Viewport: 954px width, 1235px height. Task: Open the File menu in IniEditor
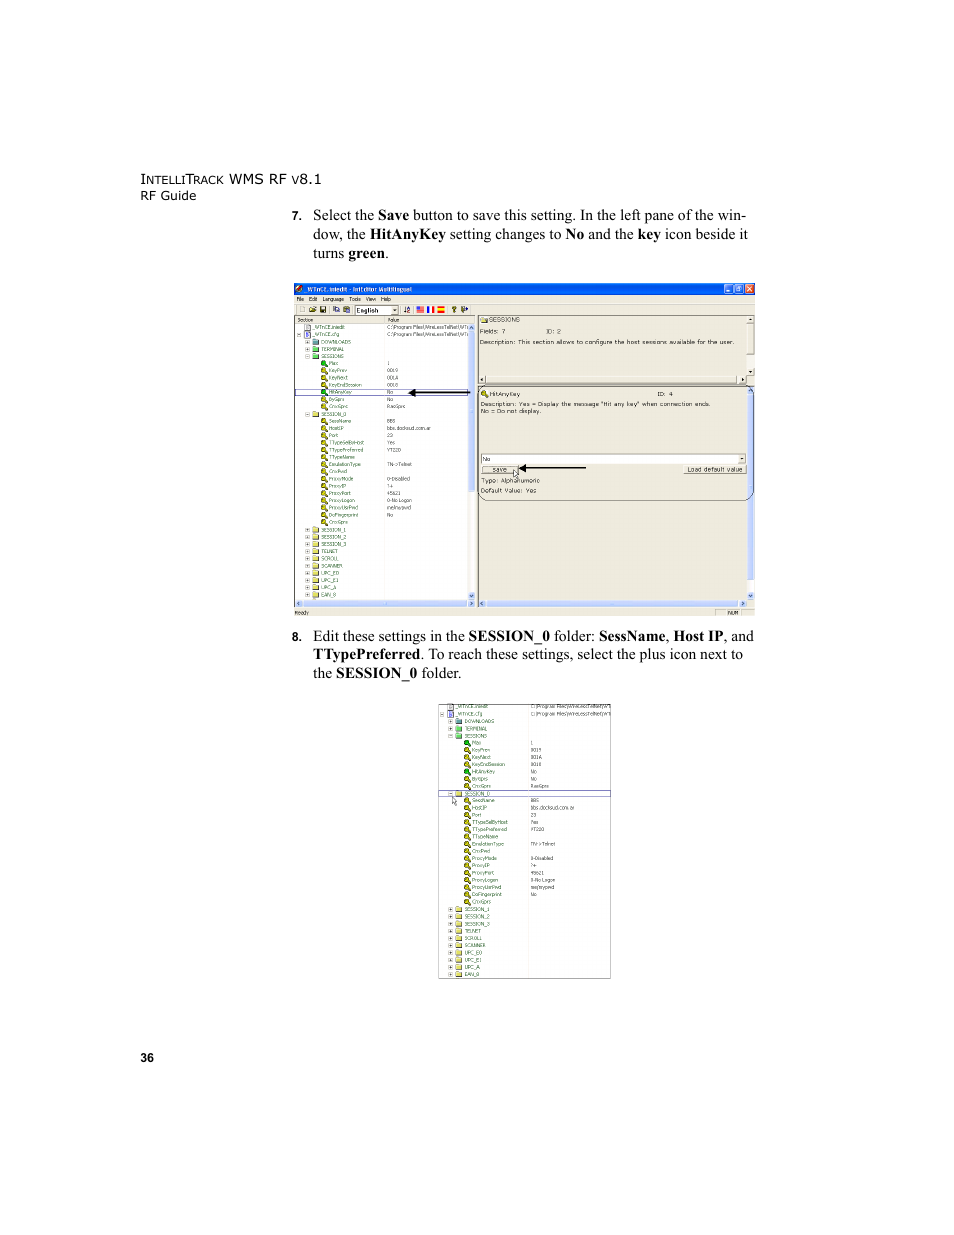pyautogui.click(x=300, y=299)
